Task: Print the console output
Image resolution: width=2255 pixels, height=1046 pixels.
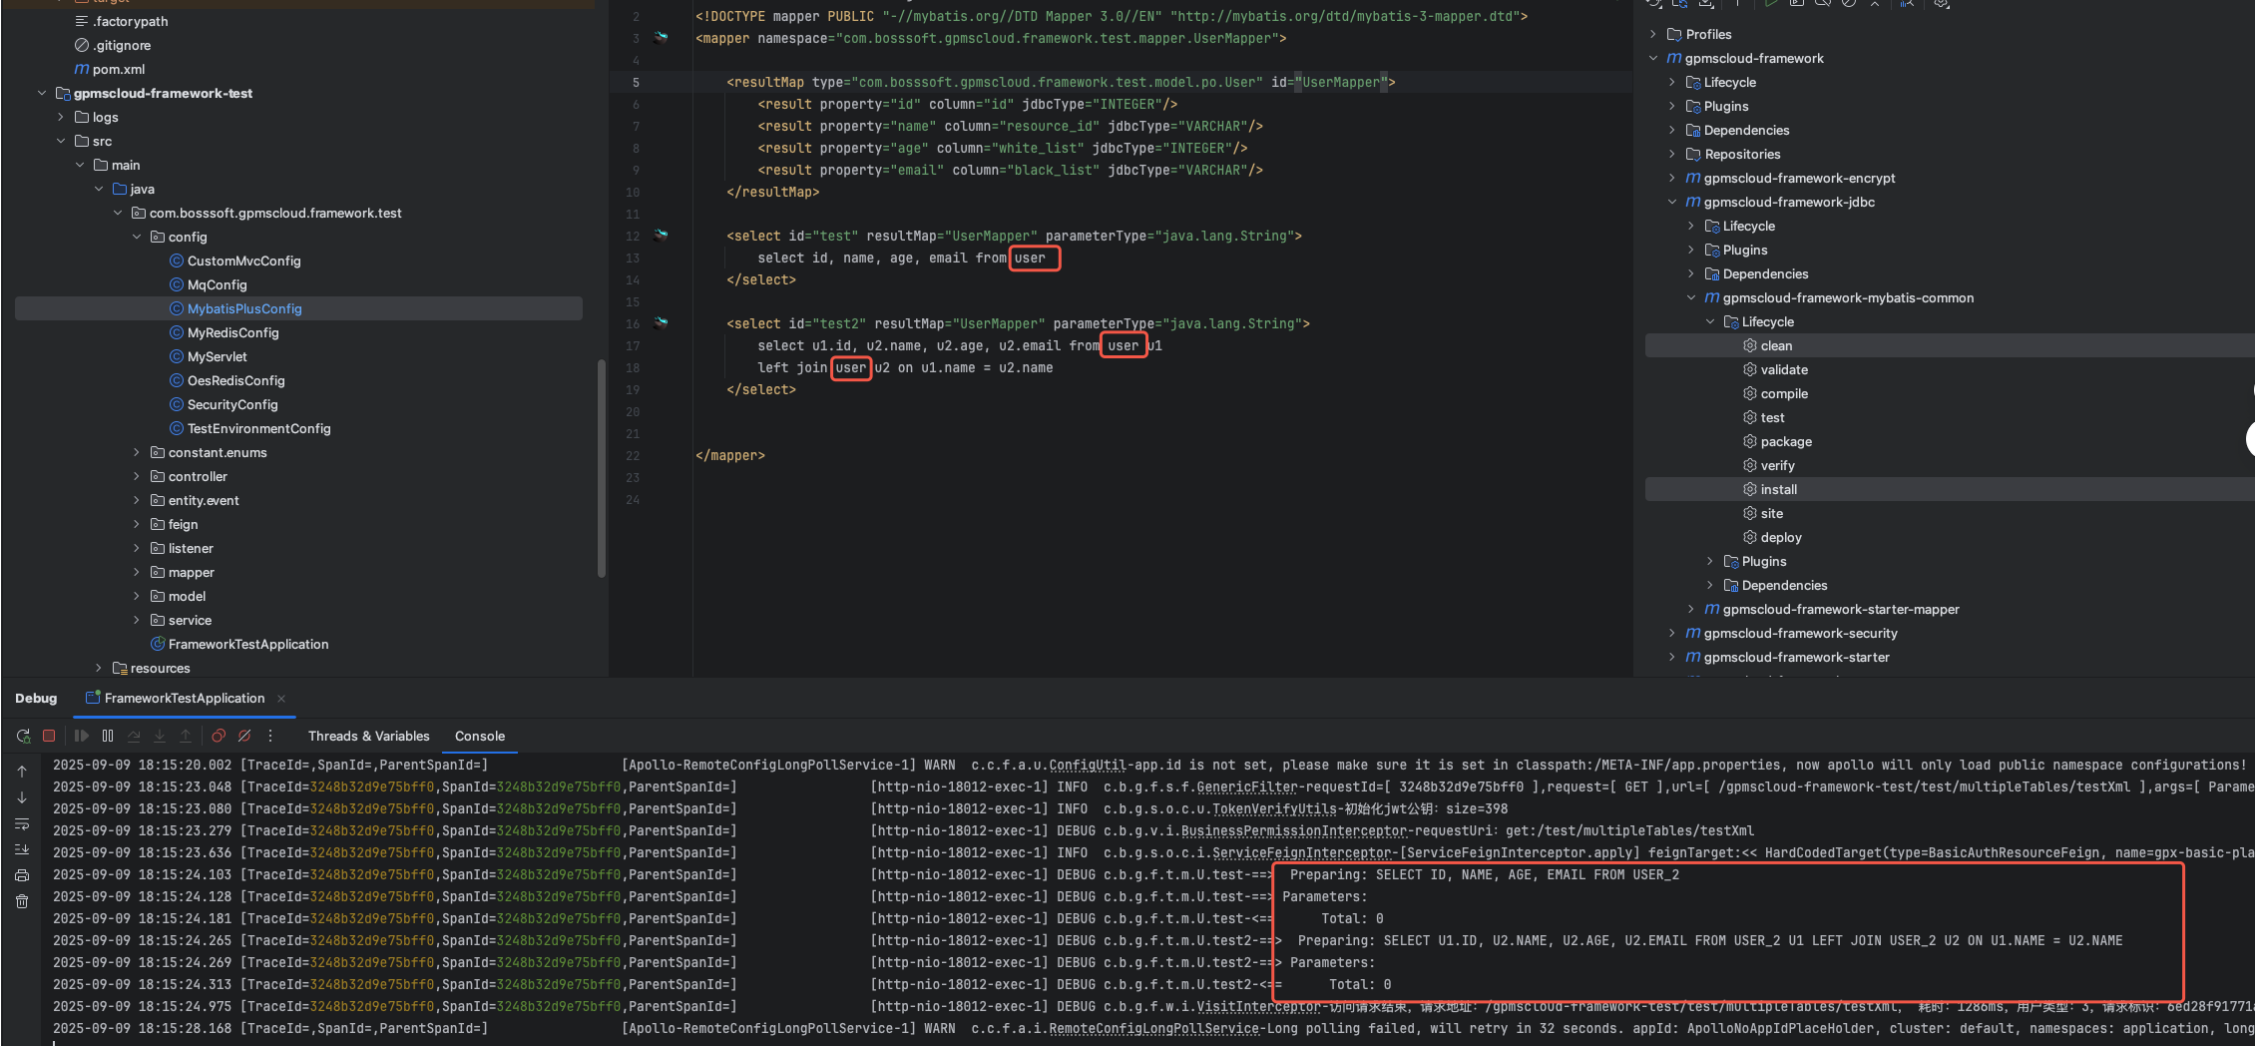Action: pyautogui.click(x=22, y=876)
